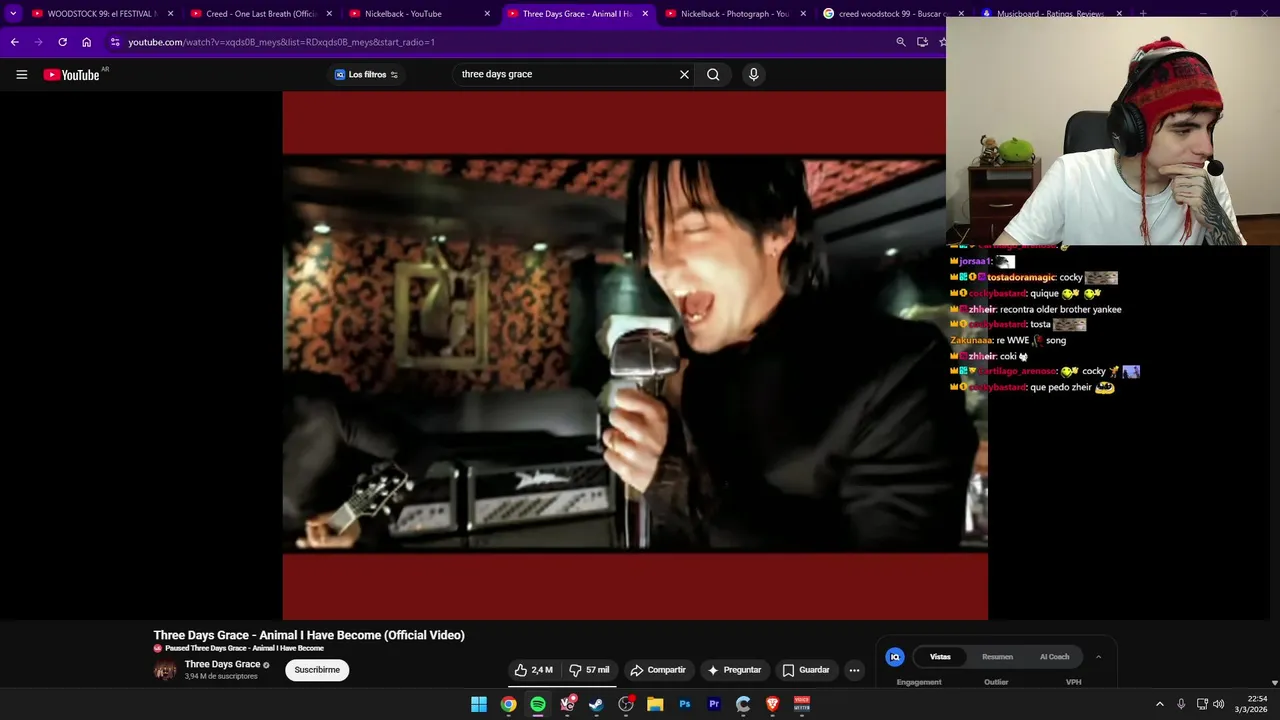Open the browser home page icon

(x=87, y=42)
